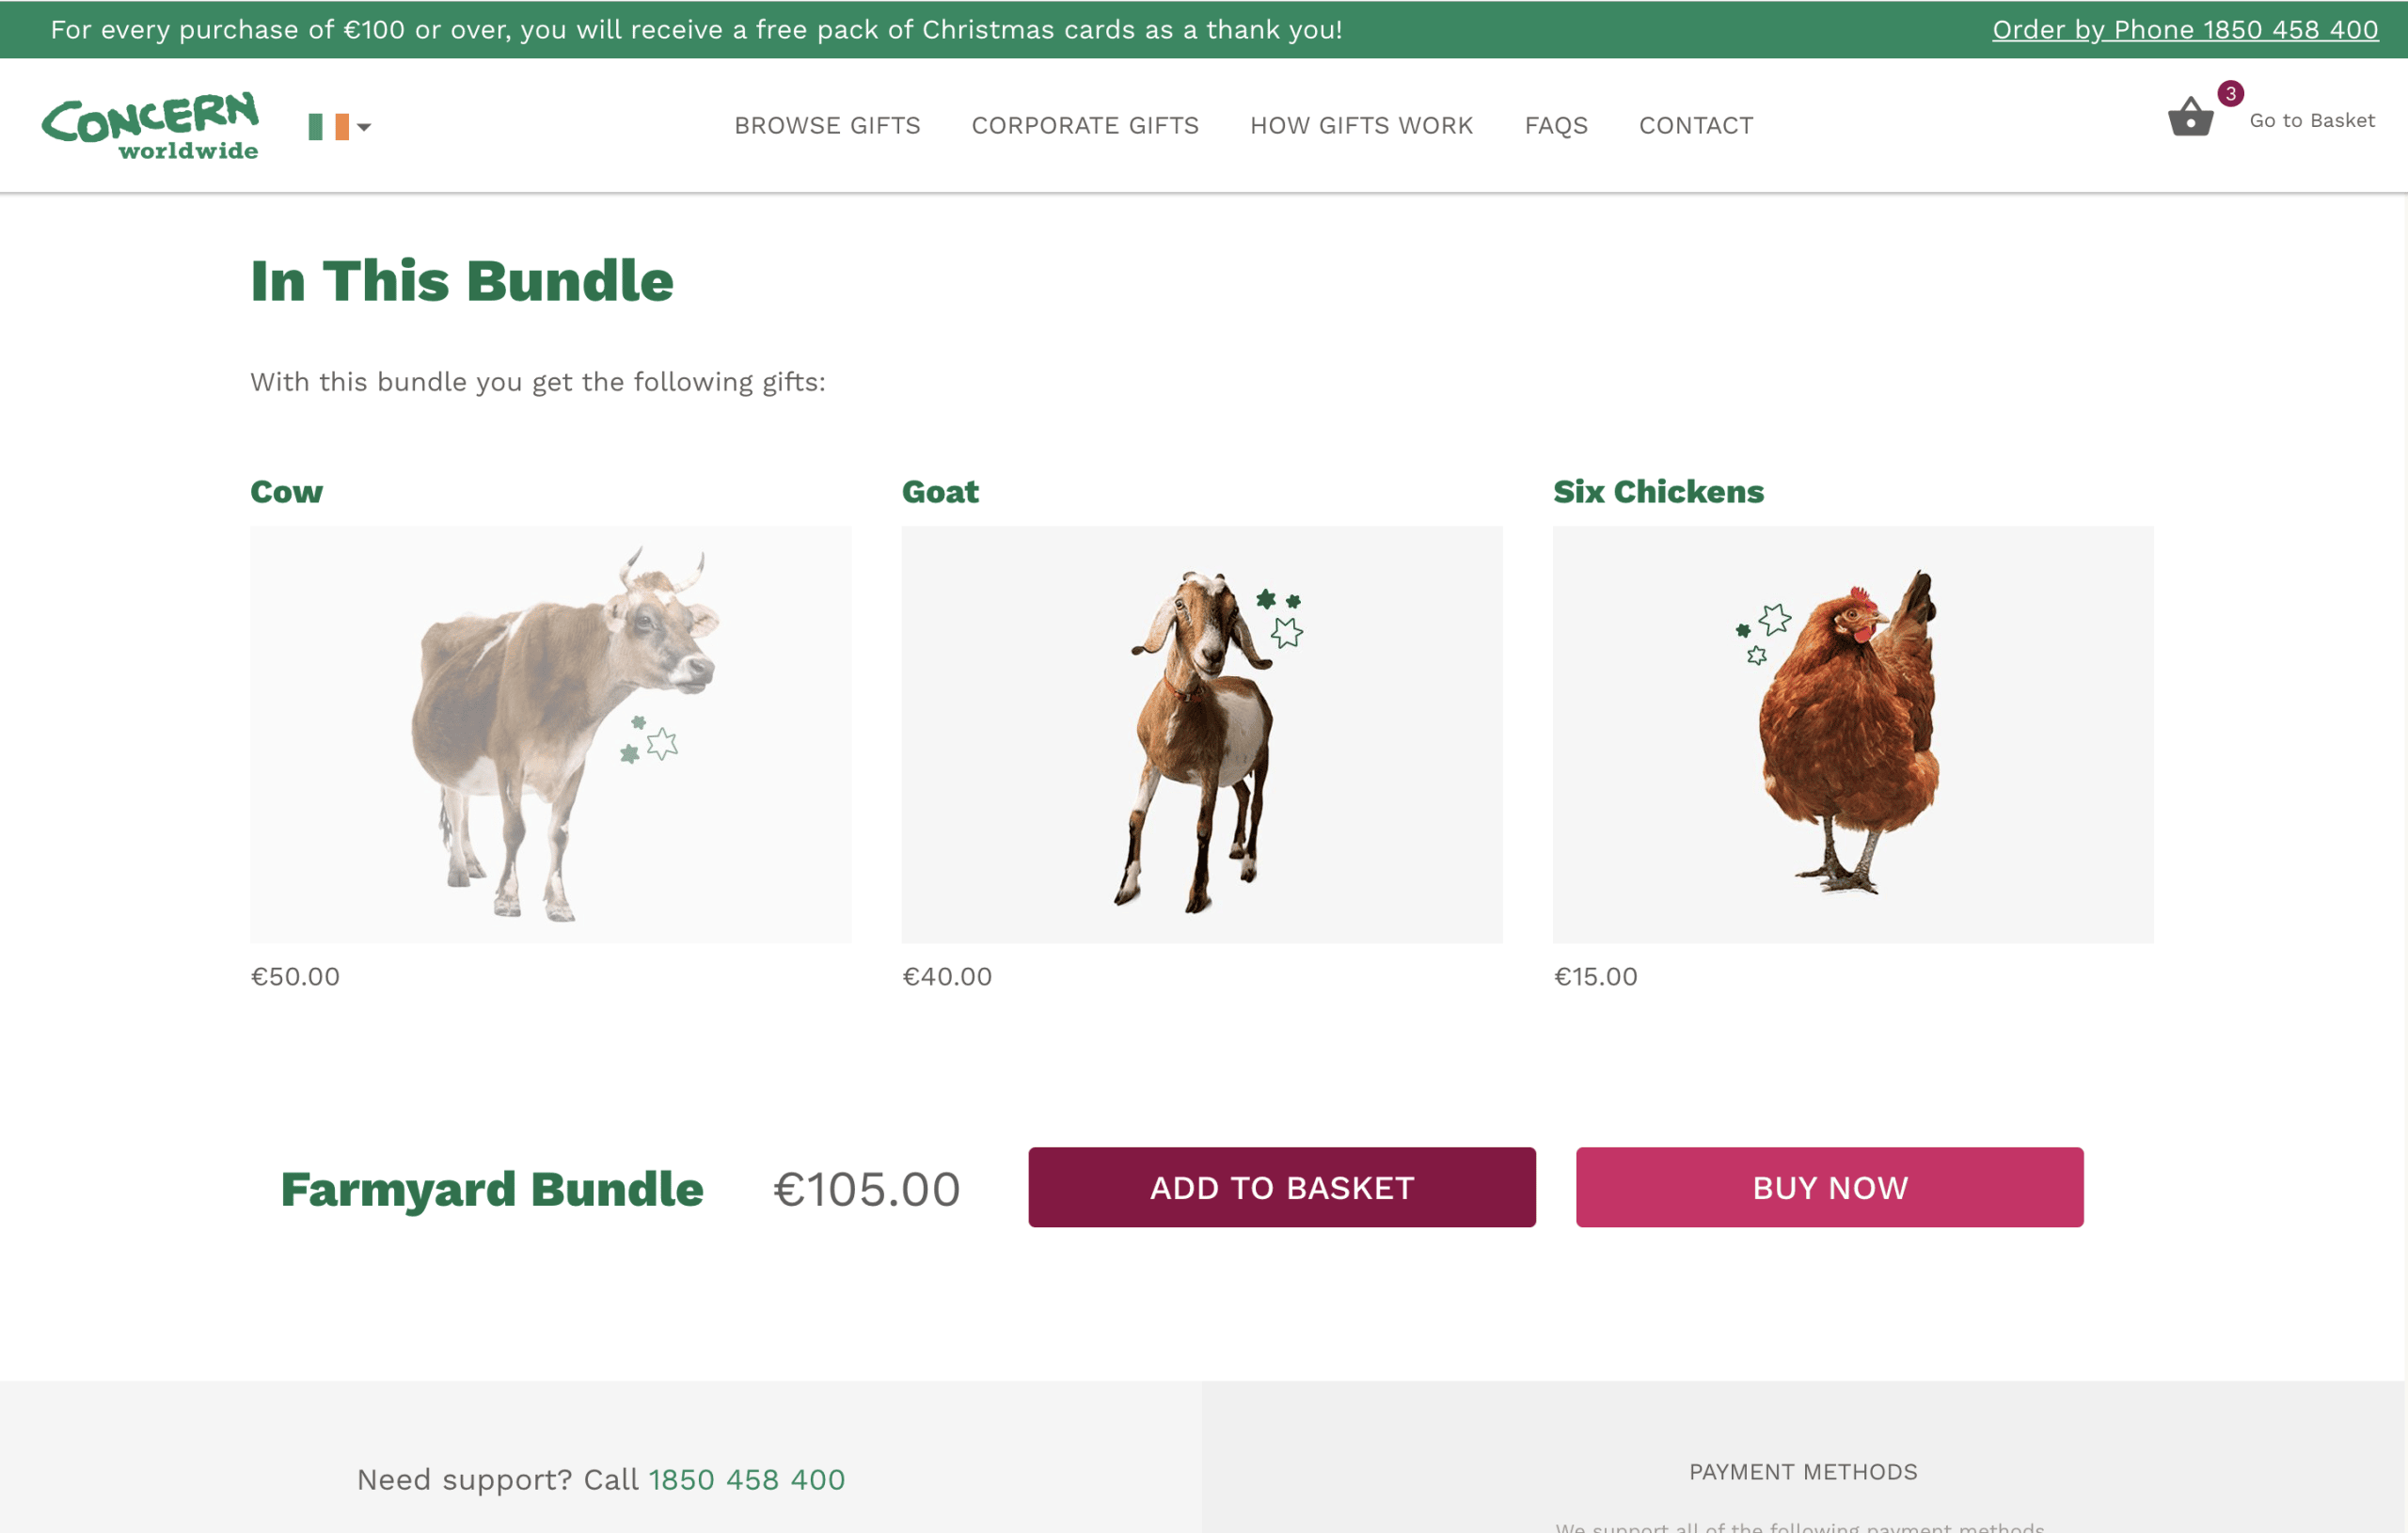Select the Irish flag country icon

(x=329, y=127)
